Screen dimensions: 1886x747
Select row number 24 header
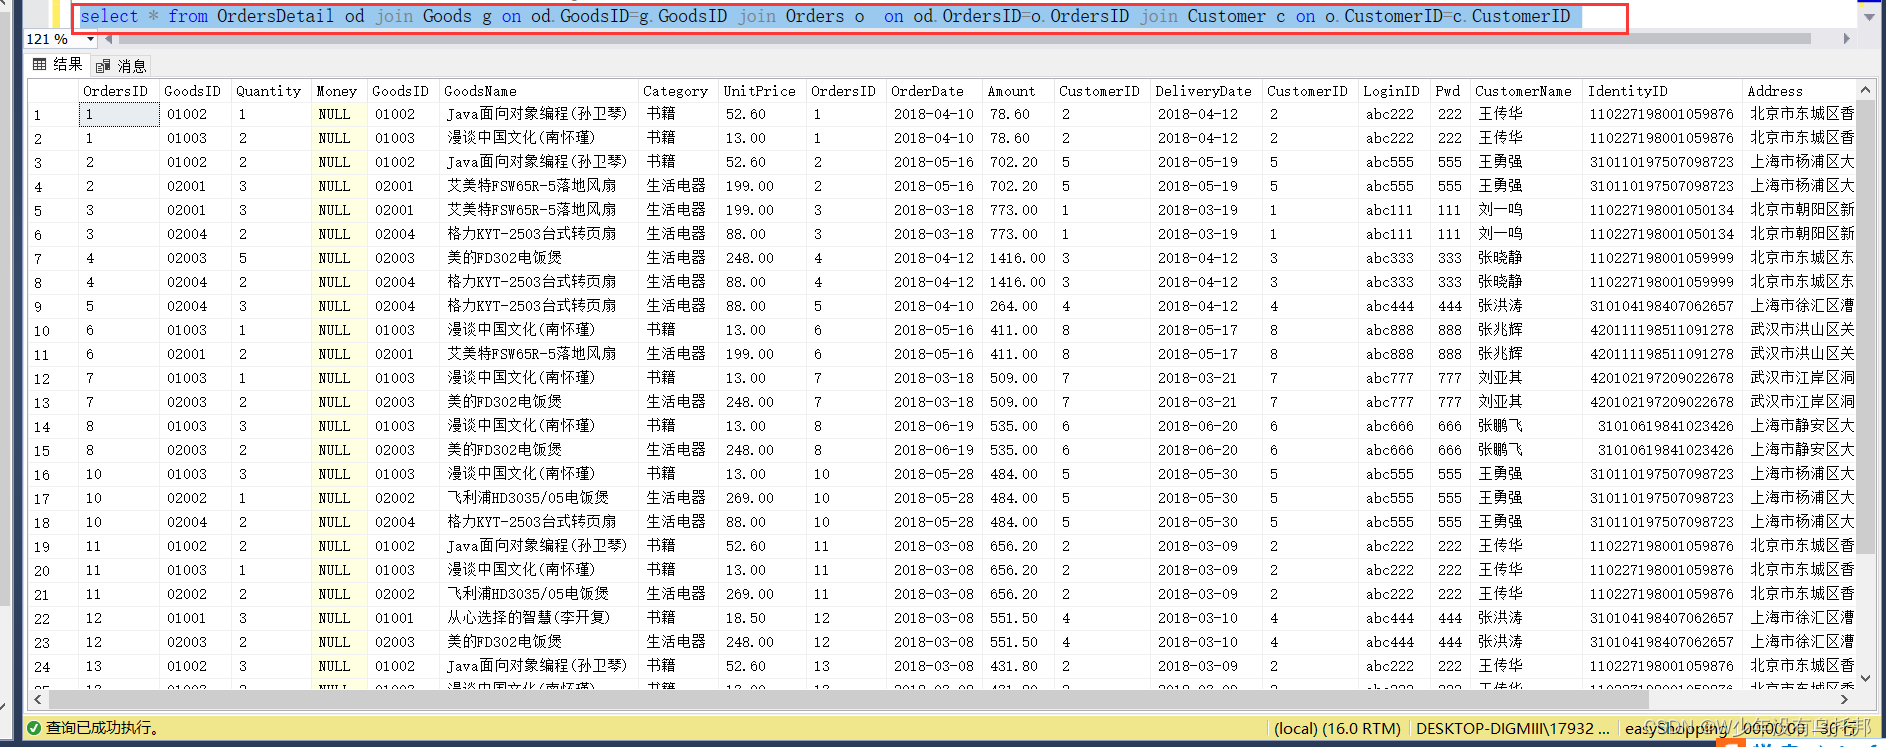(54, 667)
